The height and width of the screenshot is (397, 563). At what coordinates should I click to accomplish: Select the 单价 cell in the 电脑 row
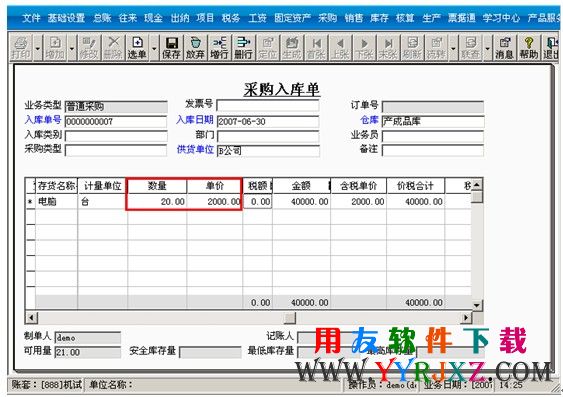pyautogui.click(x=214, y=202)
